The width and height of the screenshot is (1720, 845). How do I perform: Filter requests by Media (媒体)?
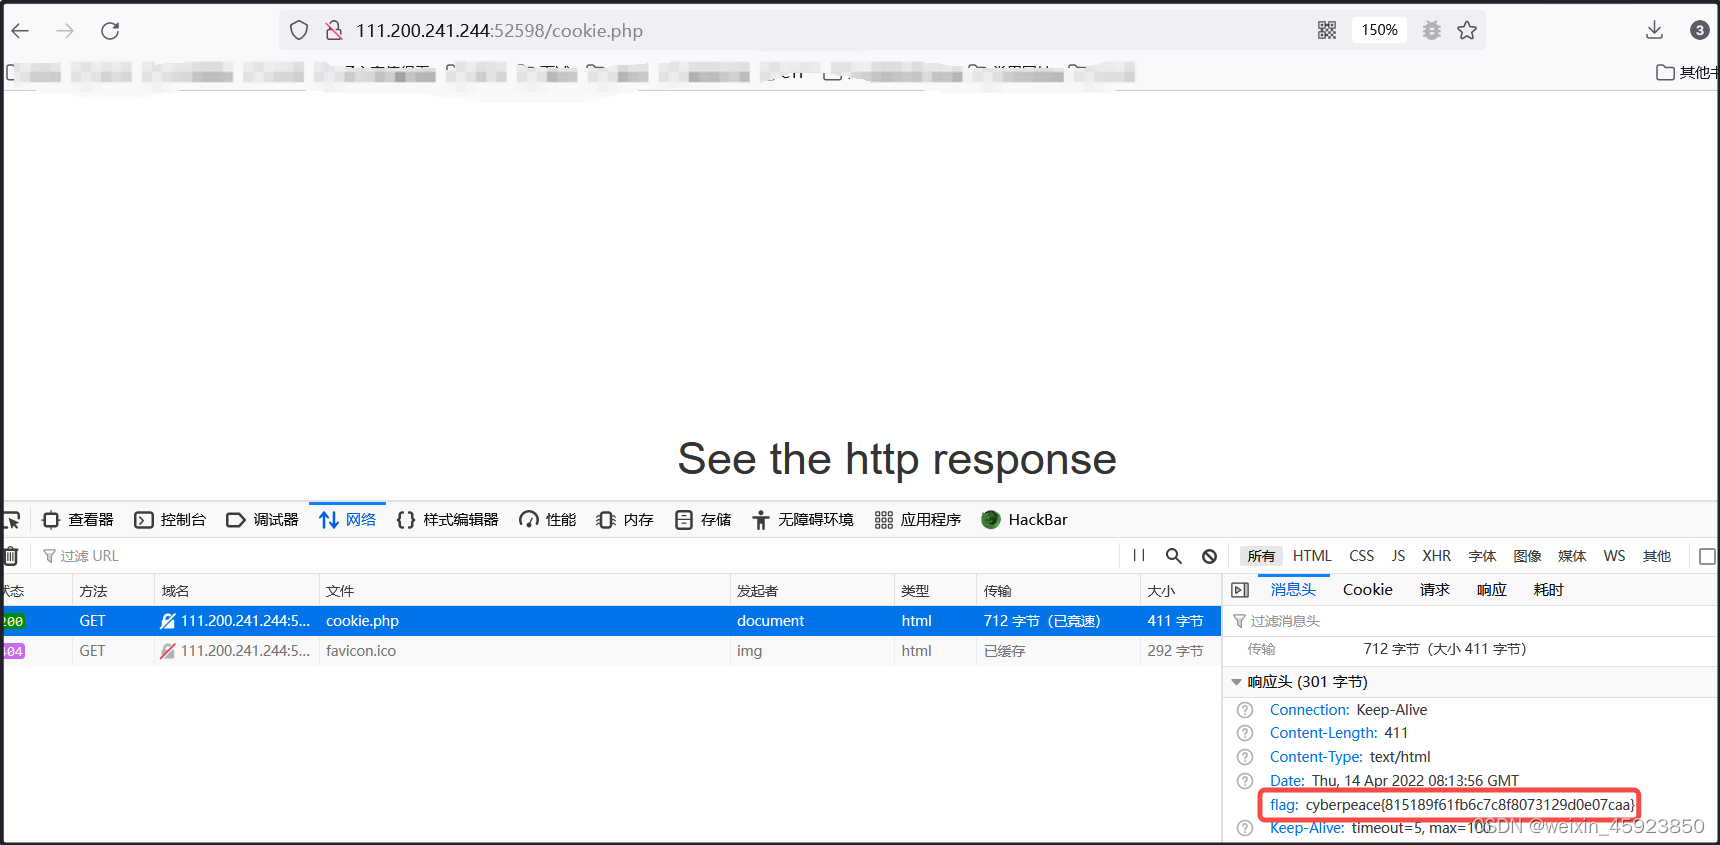click(1572, 556)
